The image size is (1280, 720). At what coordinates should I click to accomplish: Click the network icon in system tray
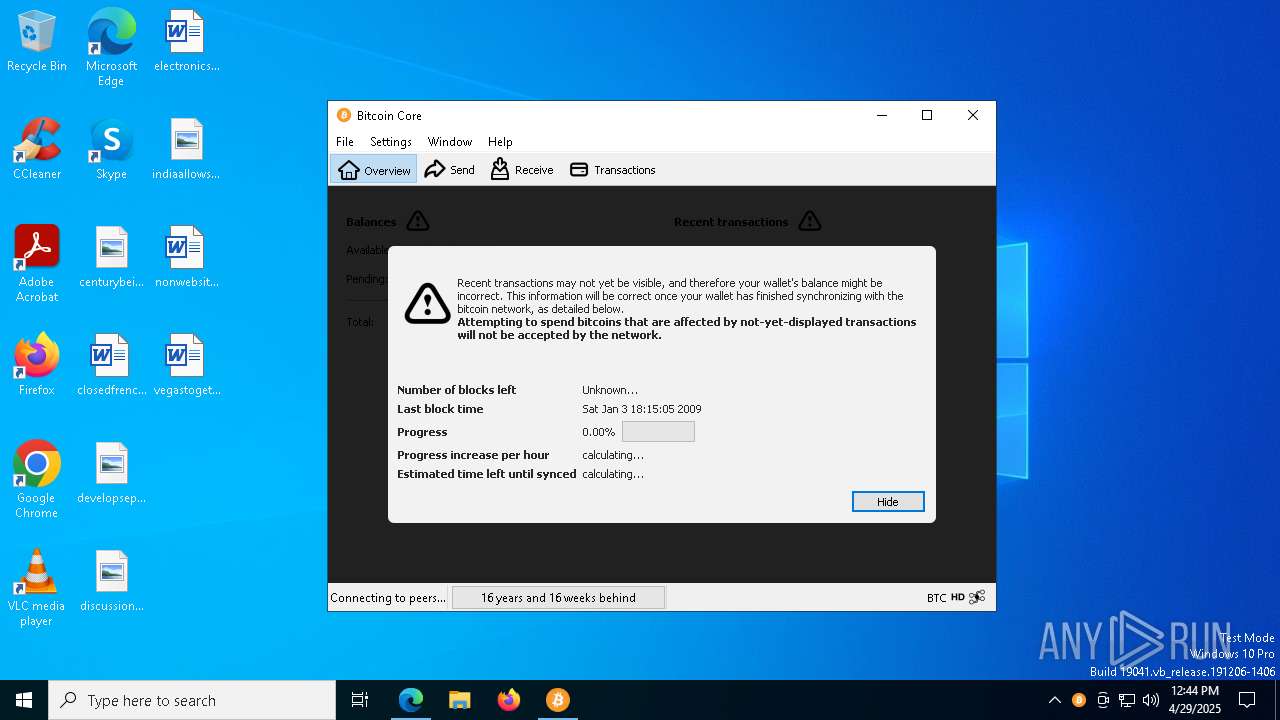(1127, 700)
